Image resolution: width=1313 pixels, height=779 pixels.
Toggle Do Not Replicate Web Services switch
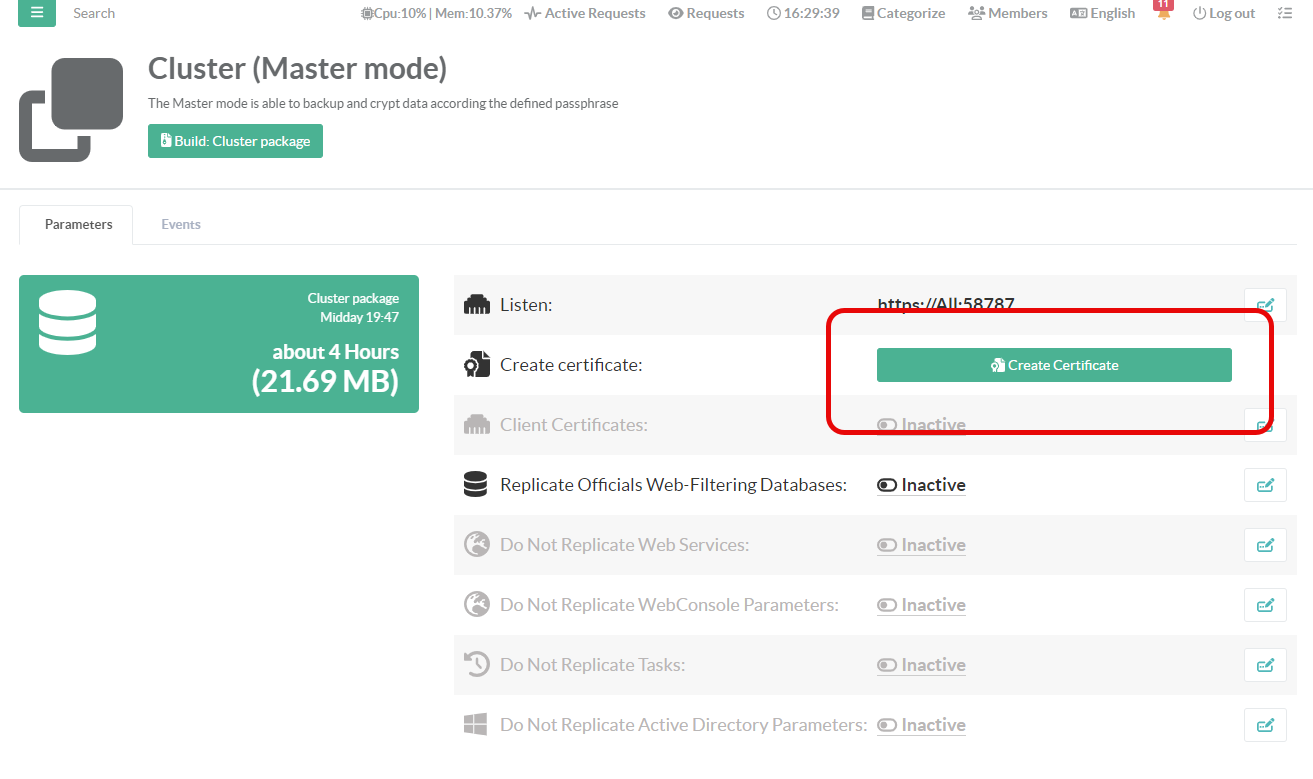pos(887,545)
